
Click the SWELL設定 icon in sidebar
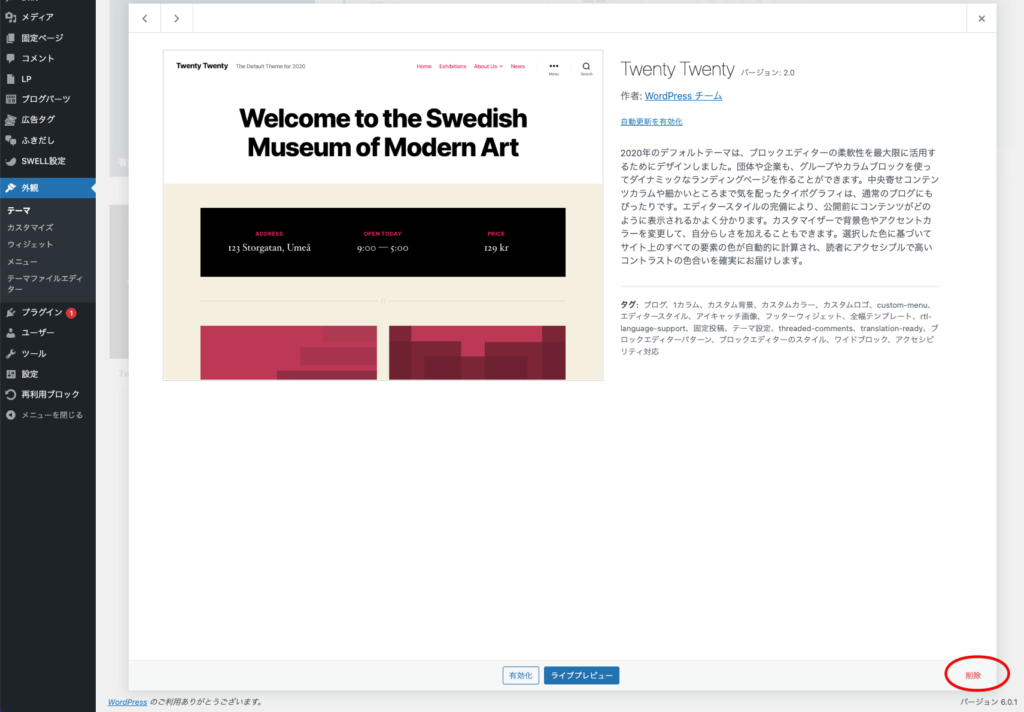point(10,161)
